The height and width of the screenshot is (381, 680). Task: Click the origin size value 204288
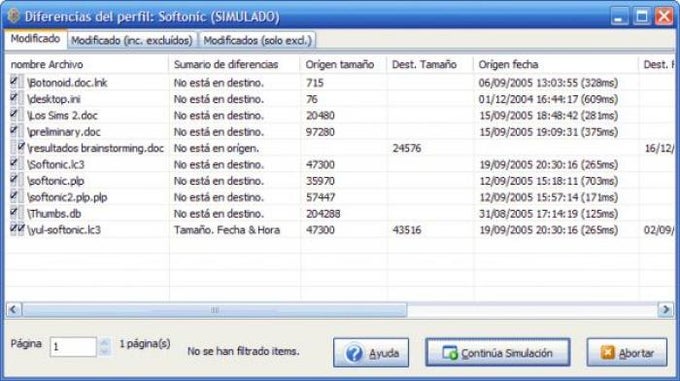coord(323,214)
